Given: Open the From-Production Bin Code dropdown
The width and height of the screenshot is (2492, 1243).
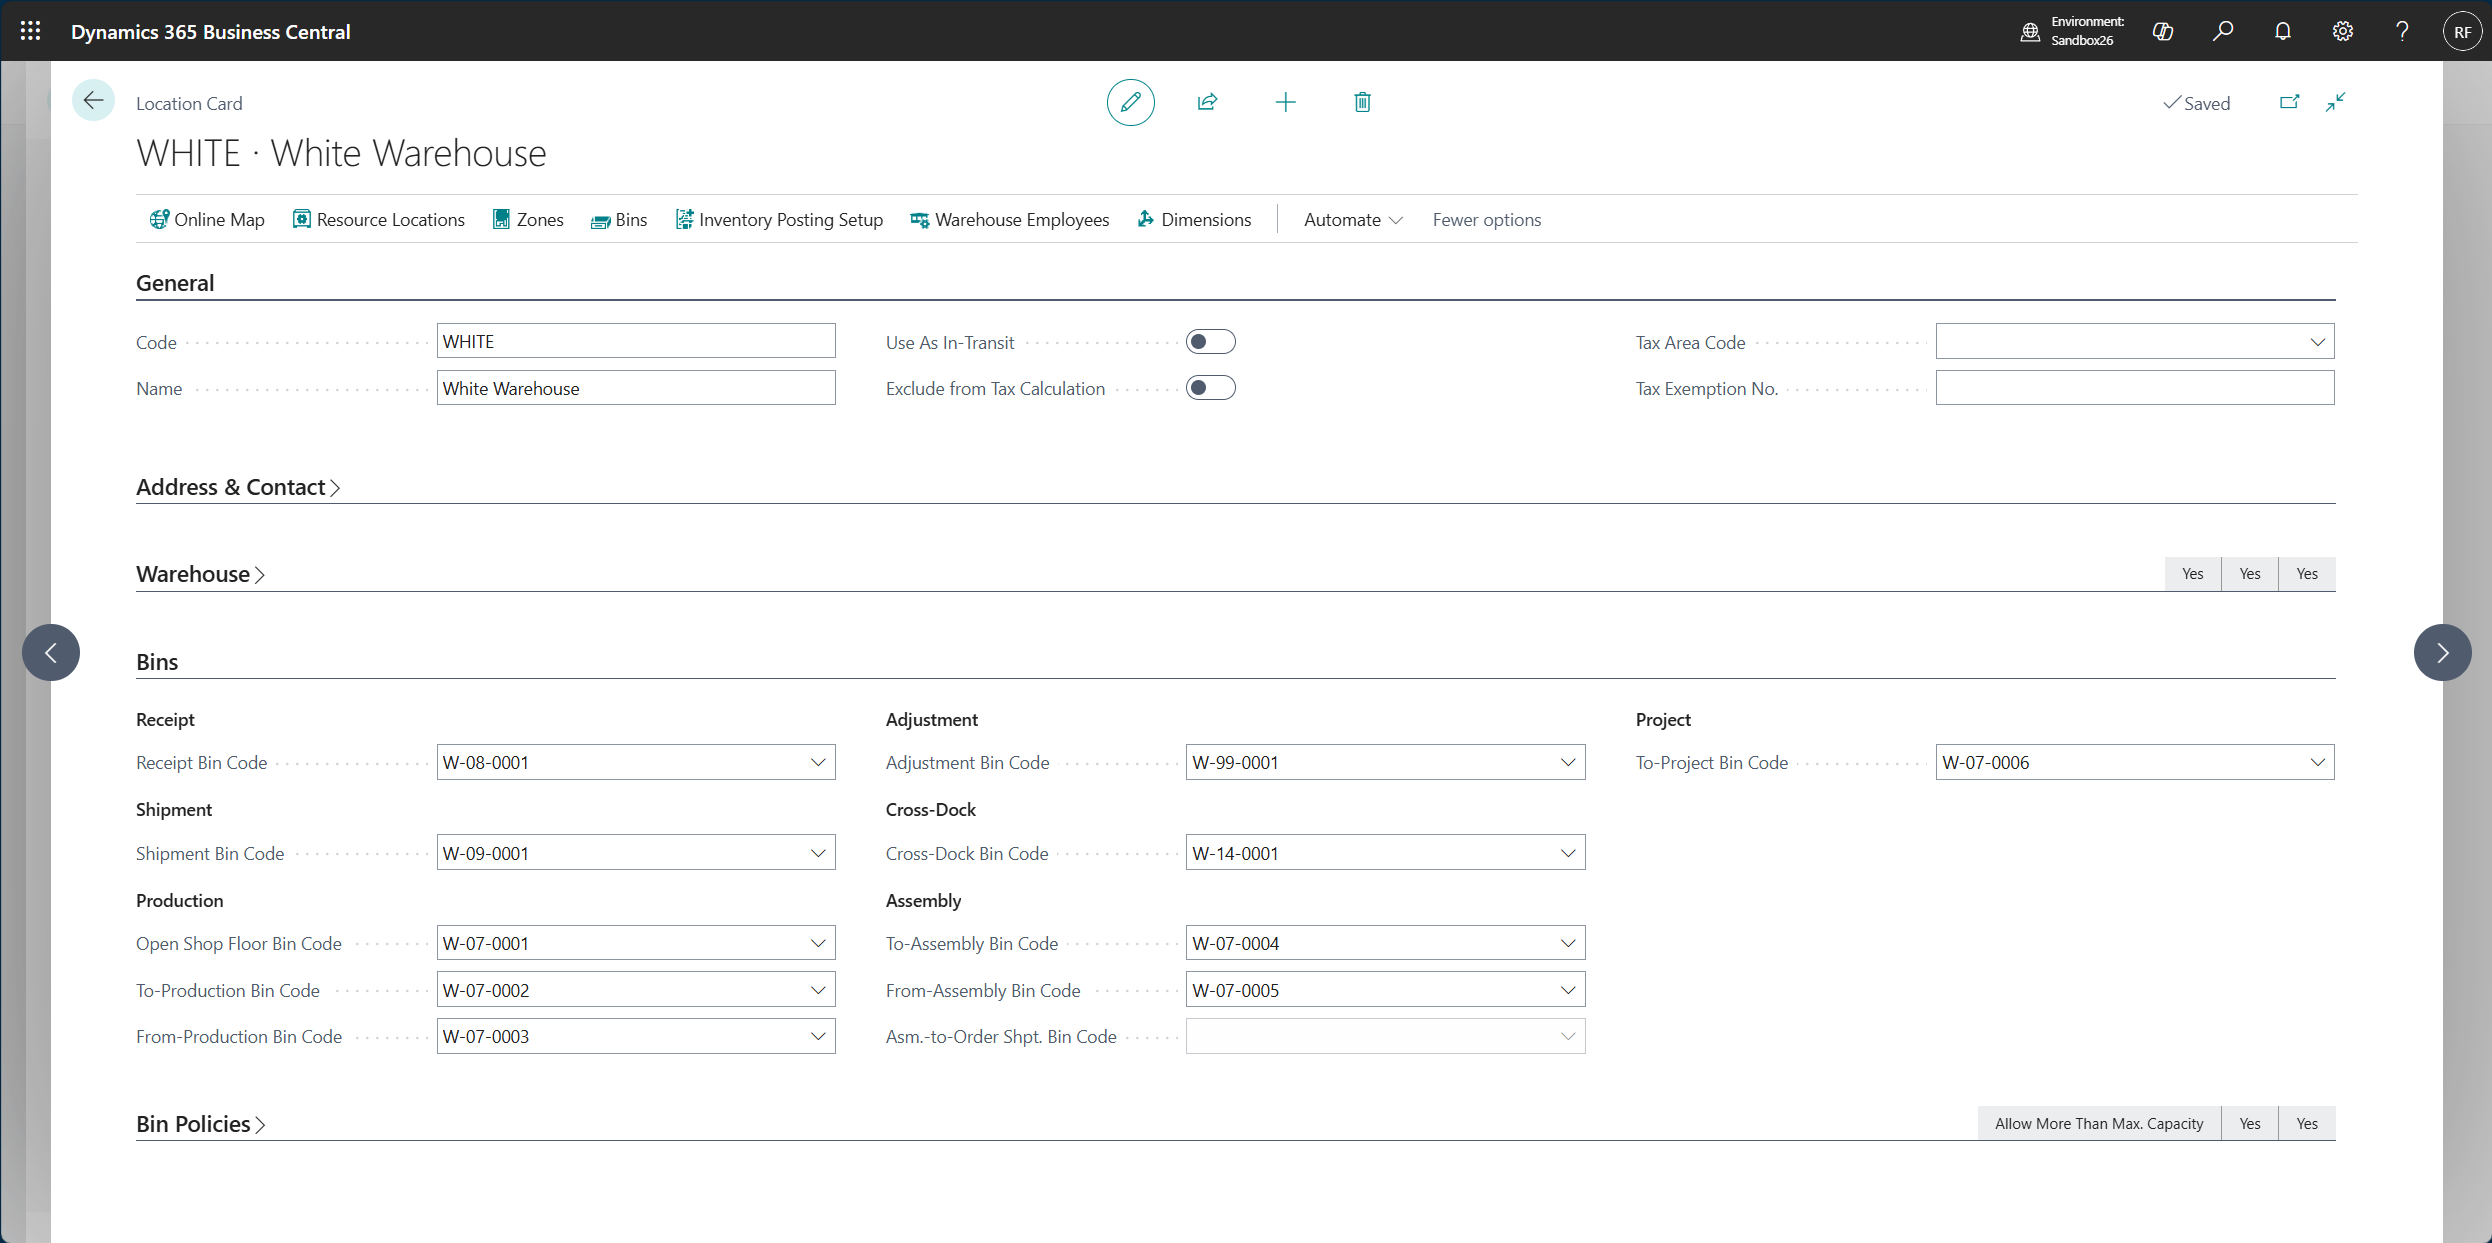Looking at the screenshot, I should pos(818,1036).
